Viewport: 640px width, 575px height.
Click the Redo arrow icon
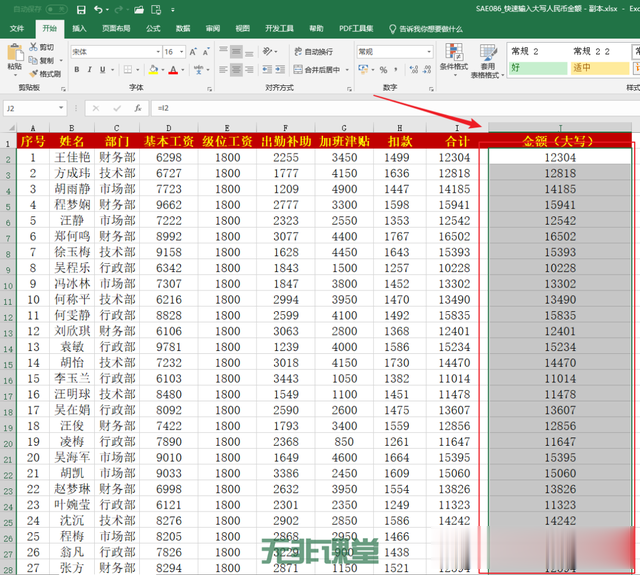tap(119, 9)
